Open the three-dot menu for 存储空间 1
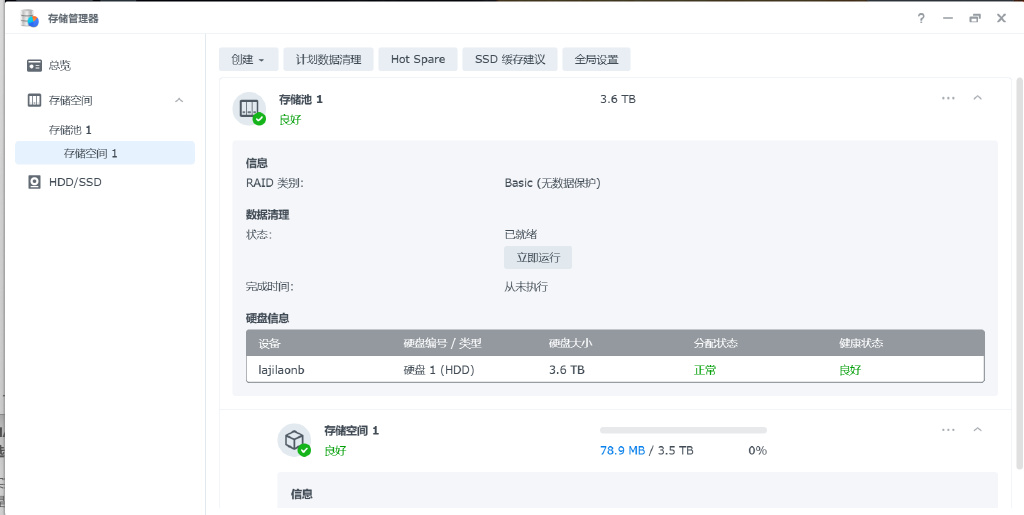 click(948, 429)
